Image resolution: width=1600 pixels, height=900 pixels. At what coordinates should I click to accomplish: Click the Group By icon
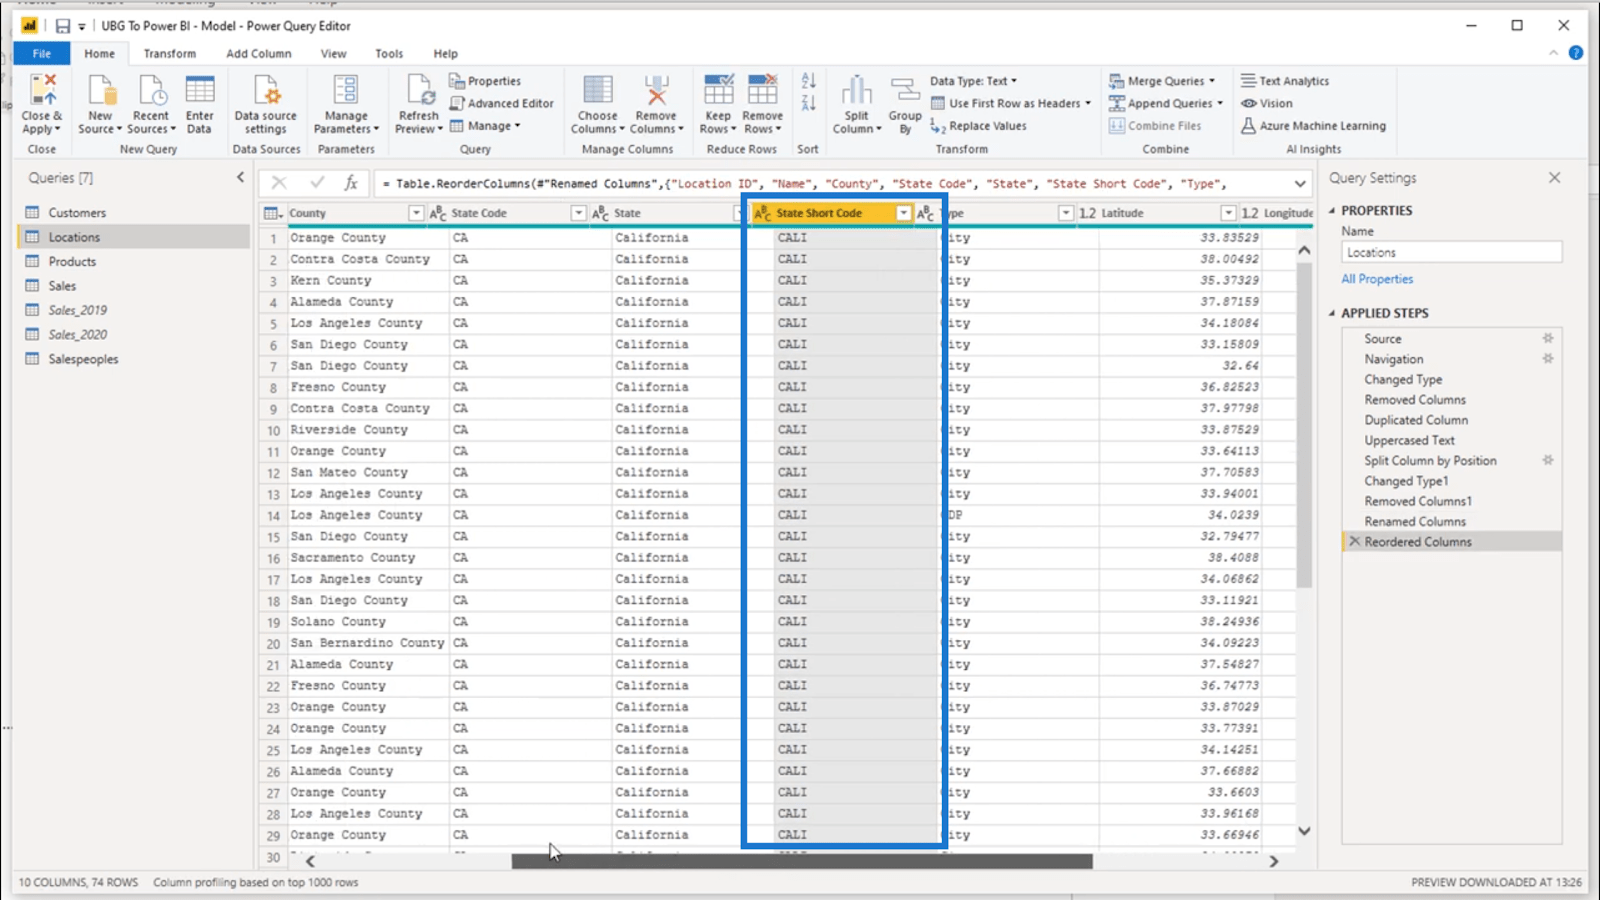905,90
